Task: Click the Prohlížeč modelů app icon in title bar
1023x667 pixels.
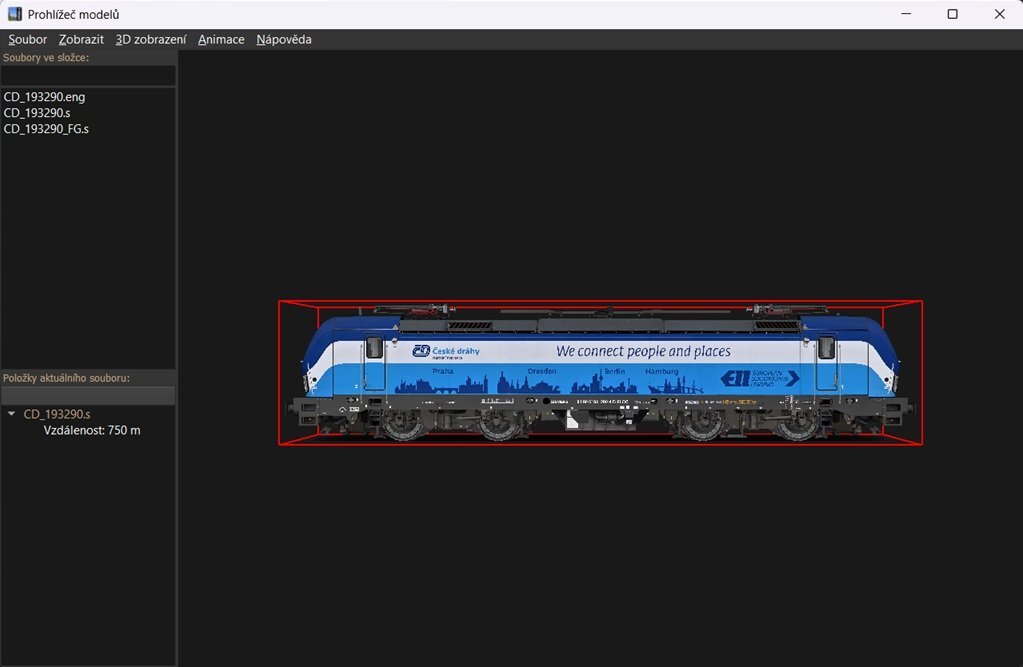Action: (15, 14)
